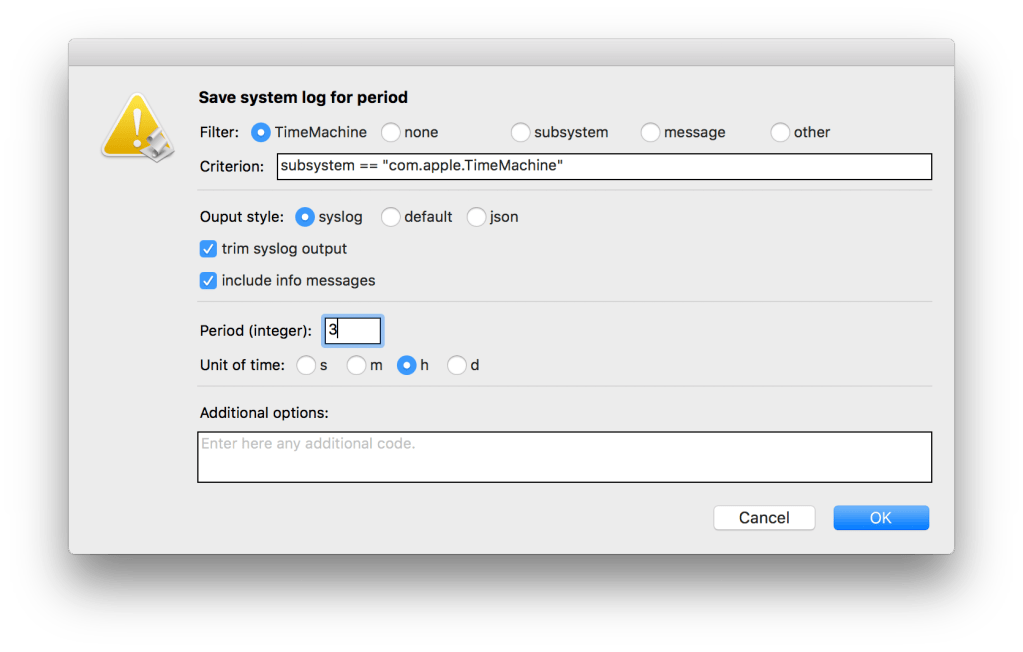Disable include info messages checkbox
This screenshot has width=1023, height=652.
[209, 281]
